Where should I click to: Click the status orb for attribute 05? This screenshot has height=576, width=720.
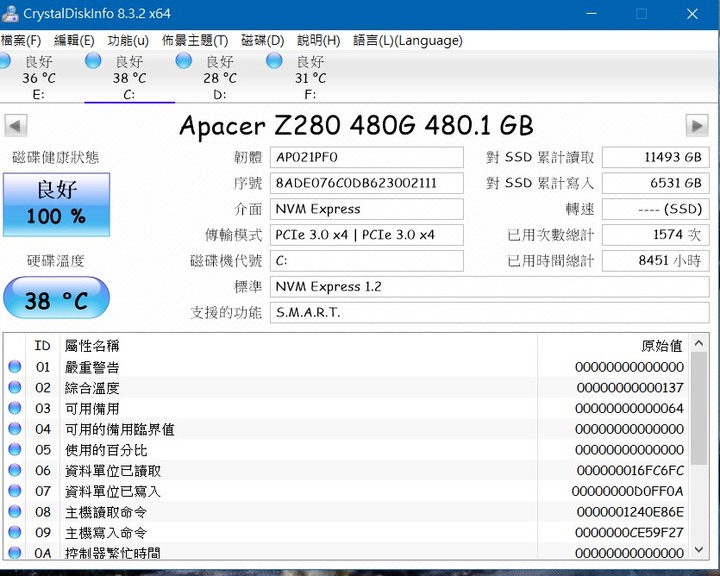[x=15, y=450]
